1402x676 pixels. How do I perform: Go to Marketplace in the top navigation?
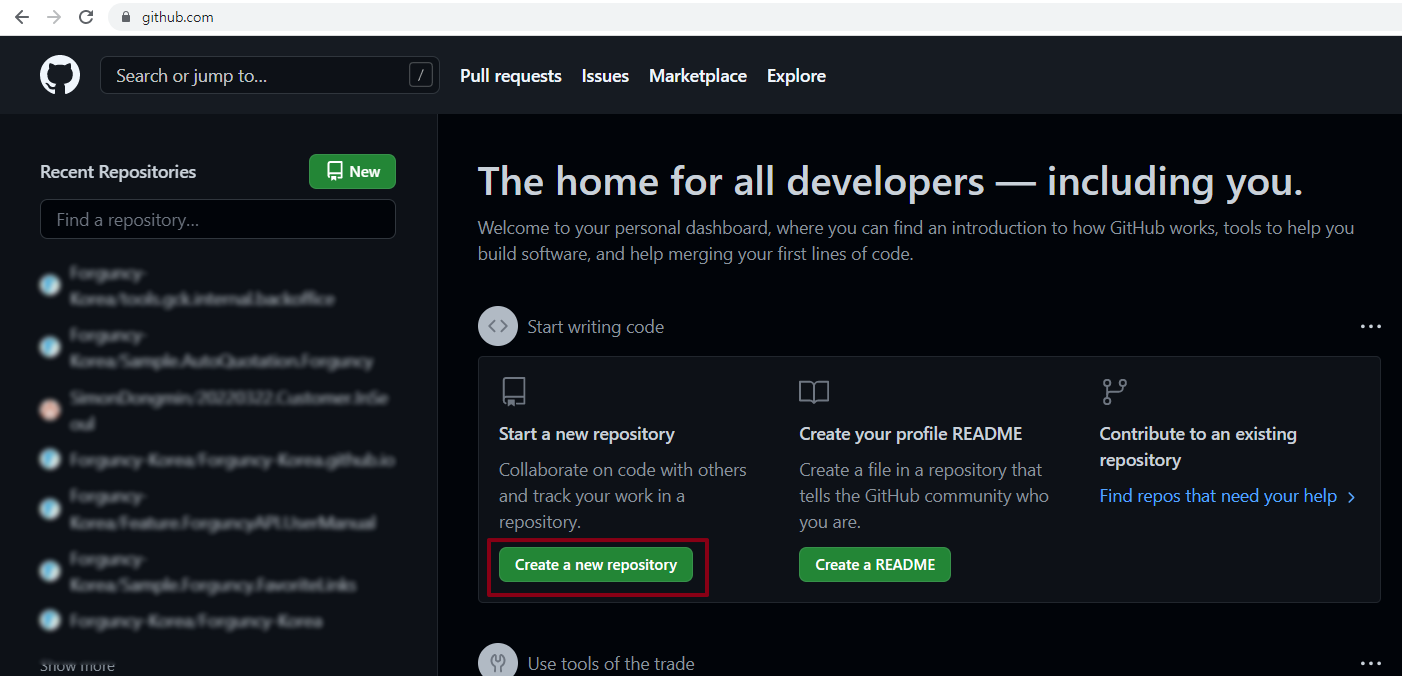pos(697,76)
